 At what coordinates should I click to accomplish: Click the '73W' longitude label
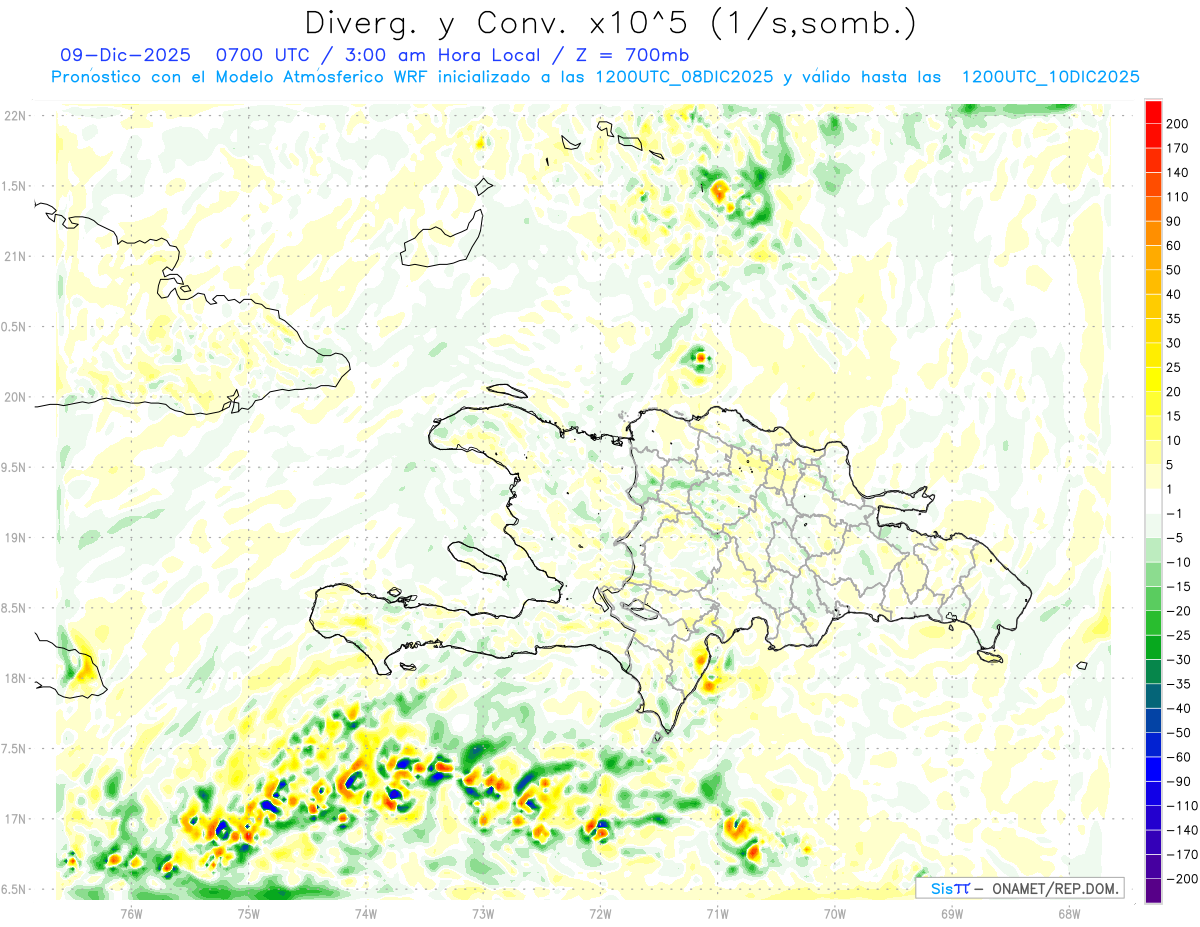tap(483, 912)
